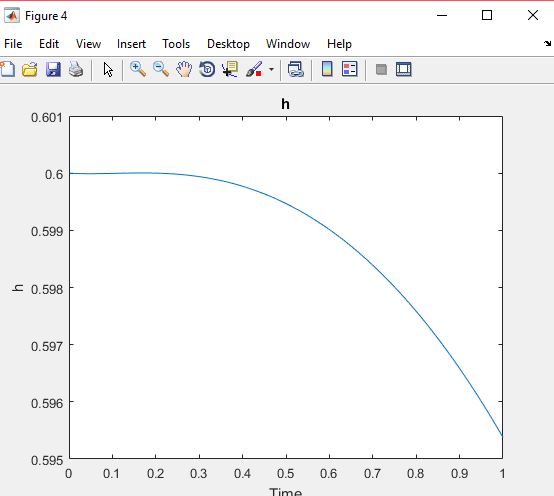Open a file with the folder icon
Image resolution: width=554 pixels, height=496 pixels.
click(30, 69)
